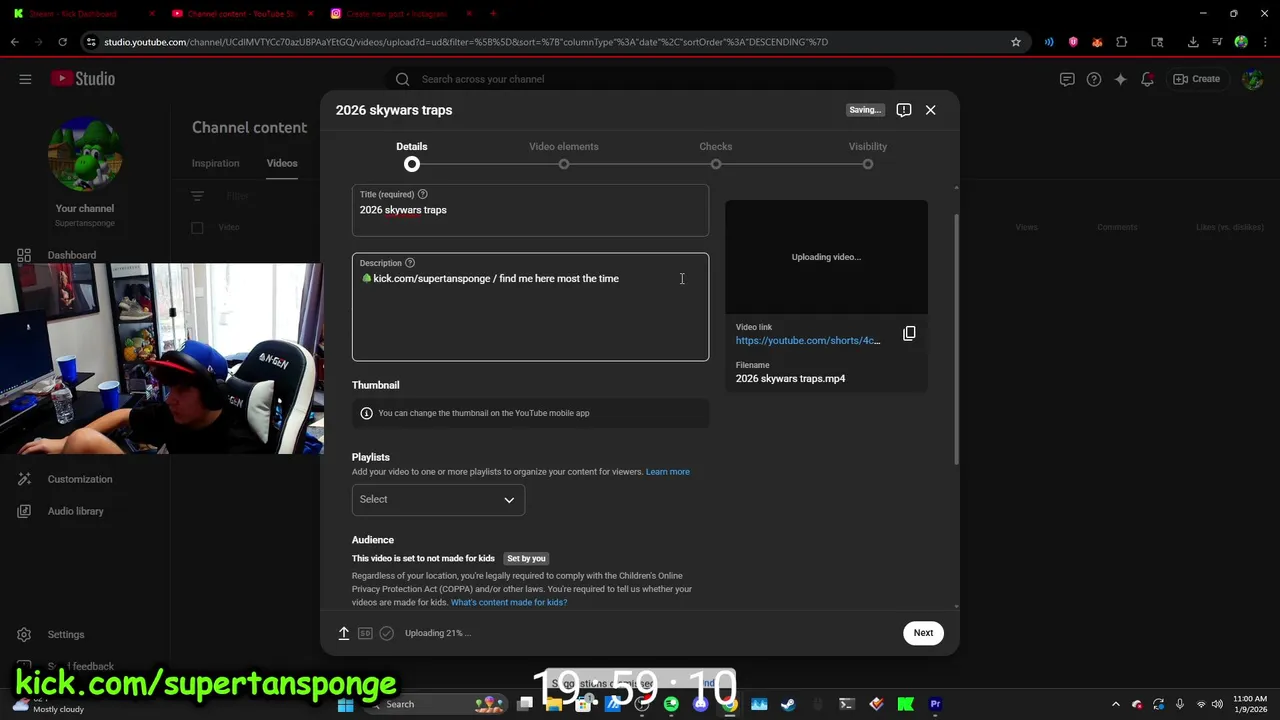Expand the Playlists Select dropdown
This screenshot has height=720, width=1280.
[438, 499]
